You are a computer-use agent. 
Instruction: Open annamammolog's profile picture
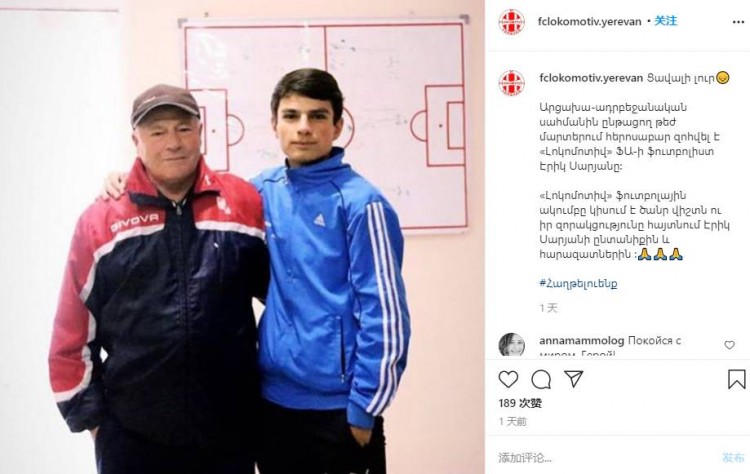512,344
